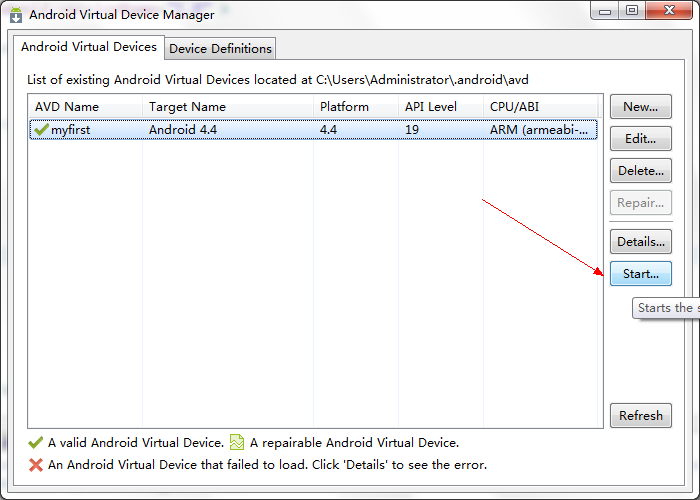Switch to Android Virtual Devices tab
This screenshot has width=700, height=500.
pyautogui.click(x=89, y=47)
